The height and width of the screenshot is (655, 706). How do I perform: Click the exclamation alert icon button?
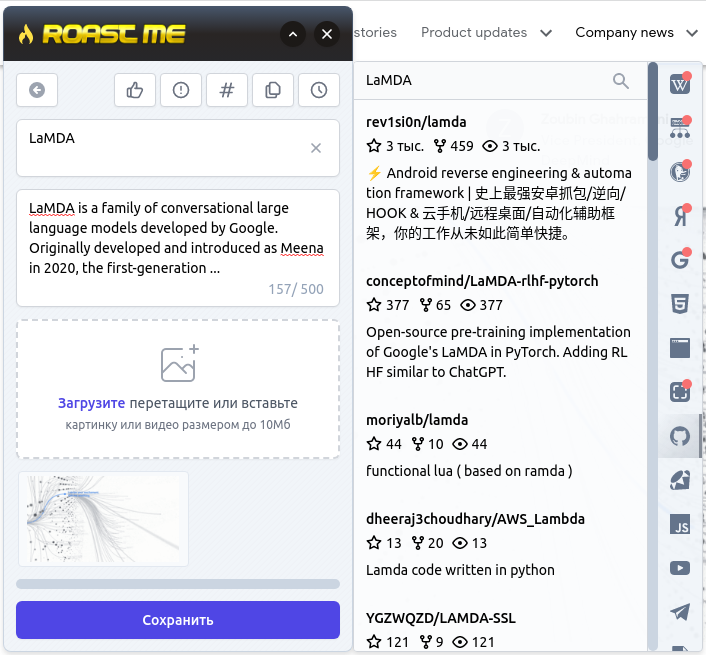pyautogui.click(x=181, y=90)
